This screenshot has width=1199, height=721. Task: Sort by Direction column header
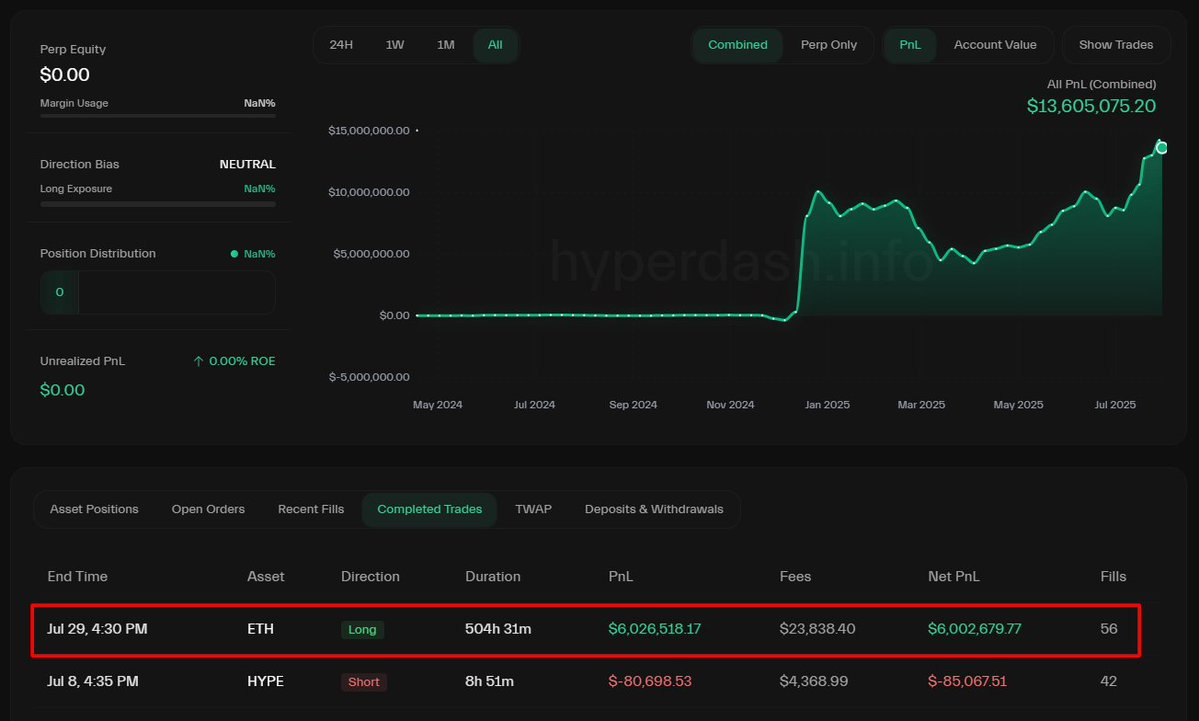370,576
